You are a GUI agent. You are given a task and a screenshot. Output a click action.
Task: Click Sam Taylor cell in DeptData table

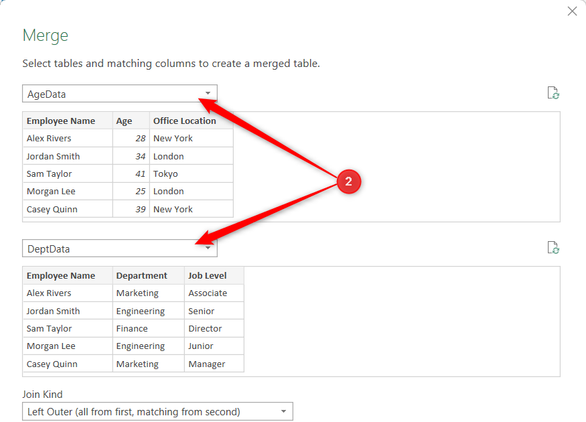67,329
